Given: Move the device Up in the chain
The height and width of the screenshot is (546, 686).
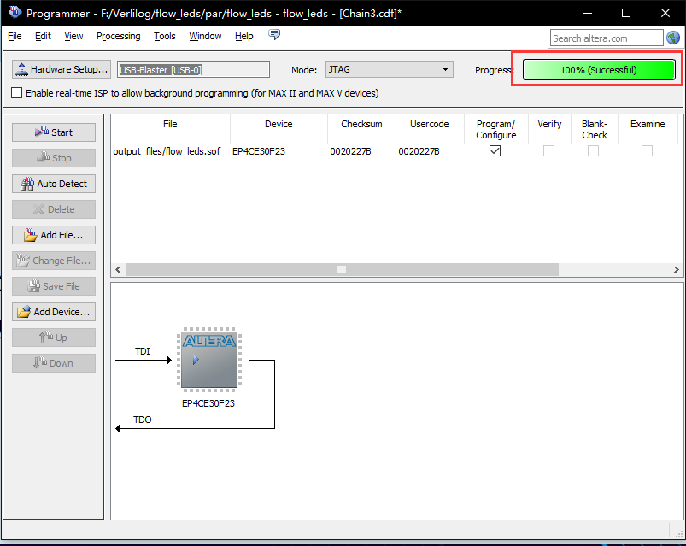Looking at the screenshot, I should [54, 337].
